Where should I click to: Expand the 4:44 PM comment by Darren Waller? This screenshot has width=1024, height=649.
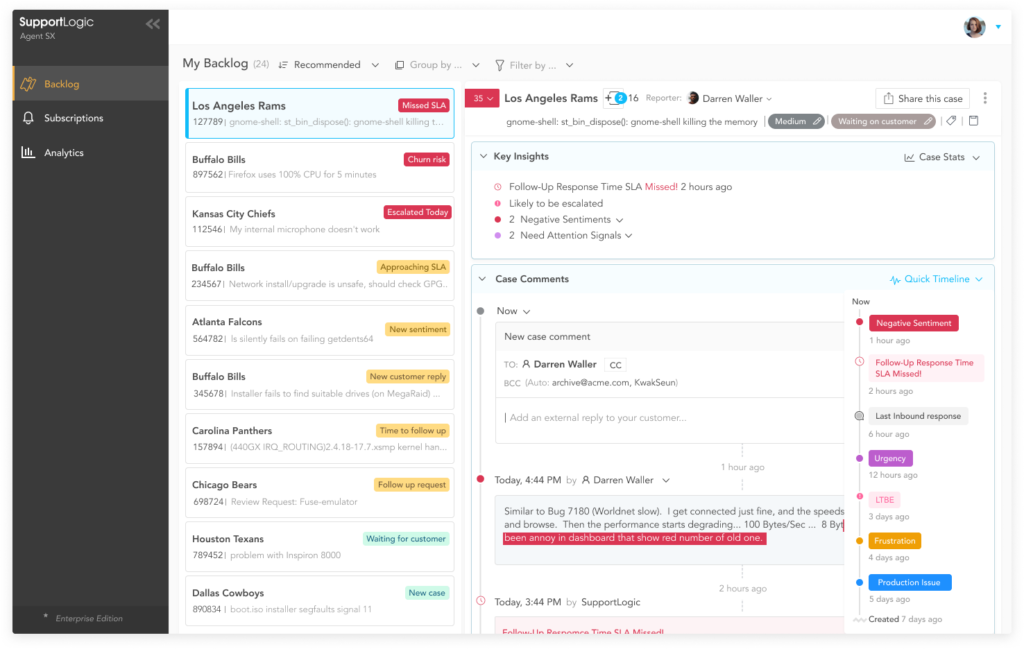pyautogui.click(x=665, y=481)
